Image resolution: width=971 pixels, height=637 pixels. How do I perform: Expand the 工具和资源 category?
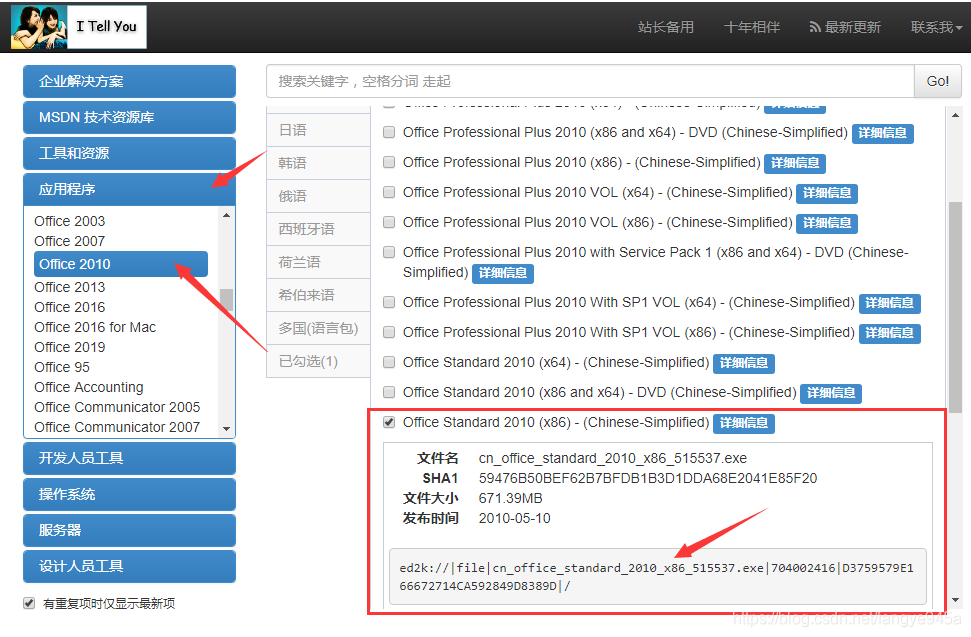[x=129, y=153]
